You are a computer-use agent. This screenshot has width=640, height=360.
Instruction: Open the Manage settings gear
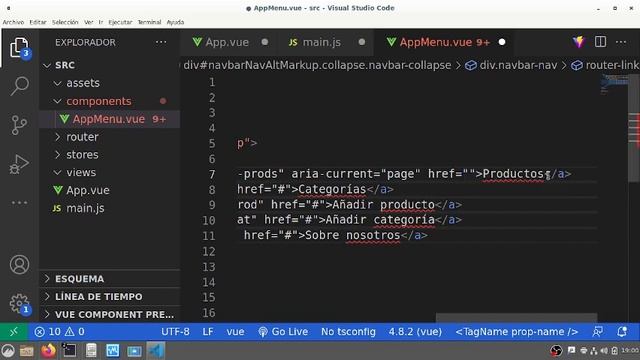coord(19,304)
